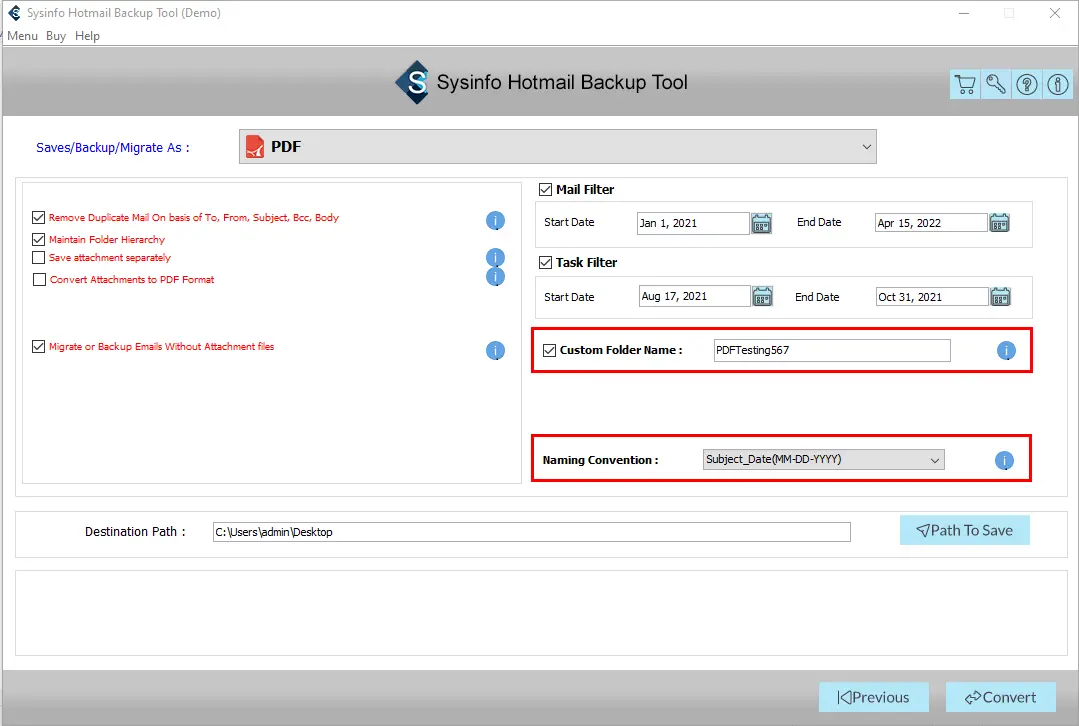Click the about info icon in header

1057,85
